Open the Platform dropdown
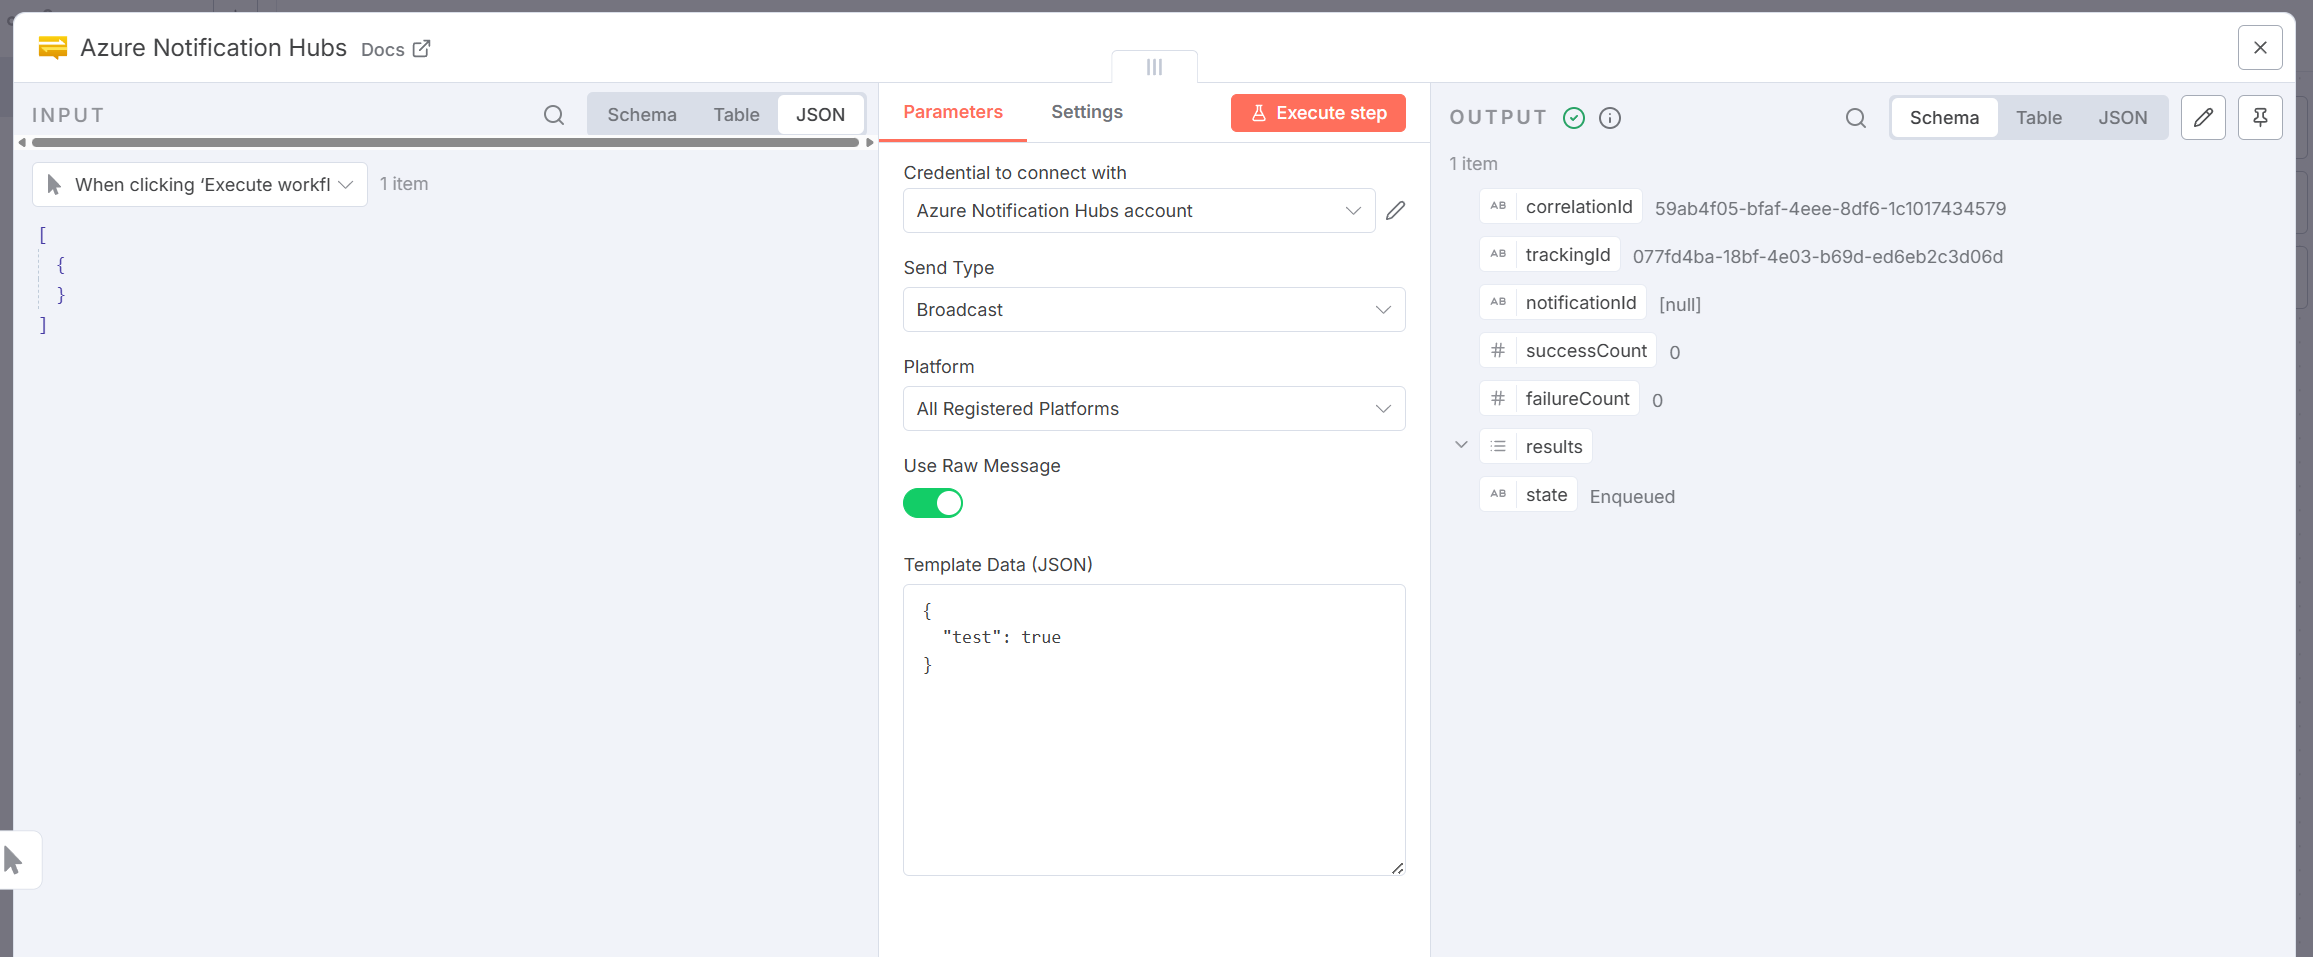This screenshot has width=2313, height=957. pos(1154,408)
